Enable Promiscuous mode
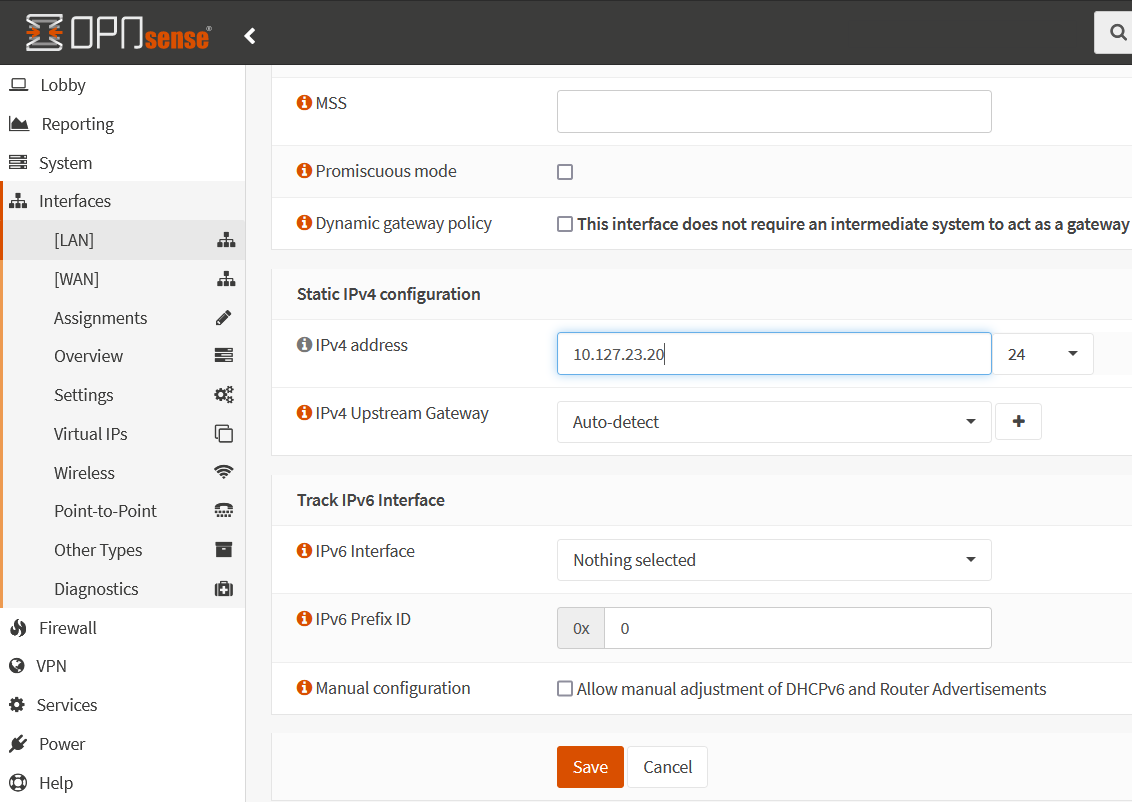The image size is (1132, 802). point(565,171)
